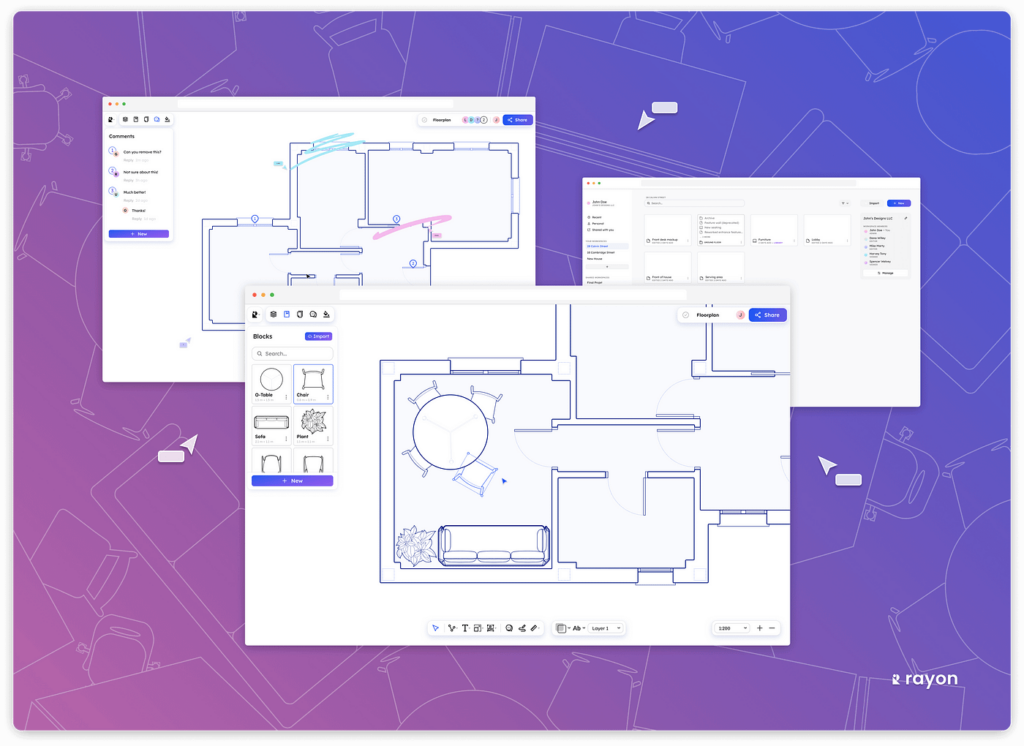Click the rayon logo in the corner
Viewport: 1024px width, 746px height.
click(922, 679)
